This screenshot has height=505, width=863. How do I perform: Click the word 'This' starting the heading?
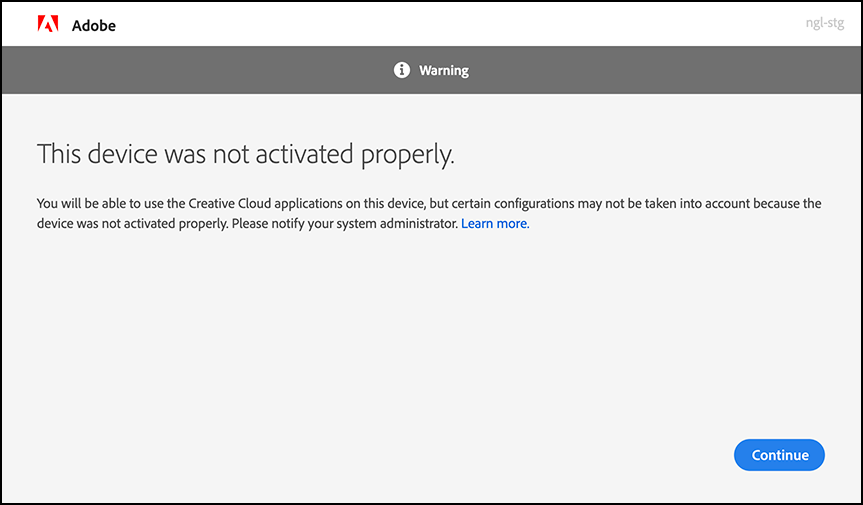(59, 153)
